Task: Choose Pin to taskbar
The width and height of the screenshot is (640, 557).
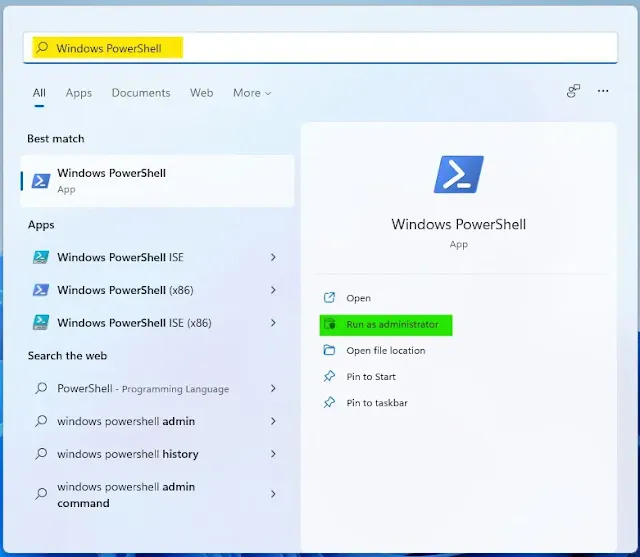Action: point(377,403)
